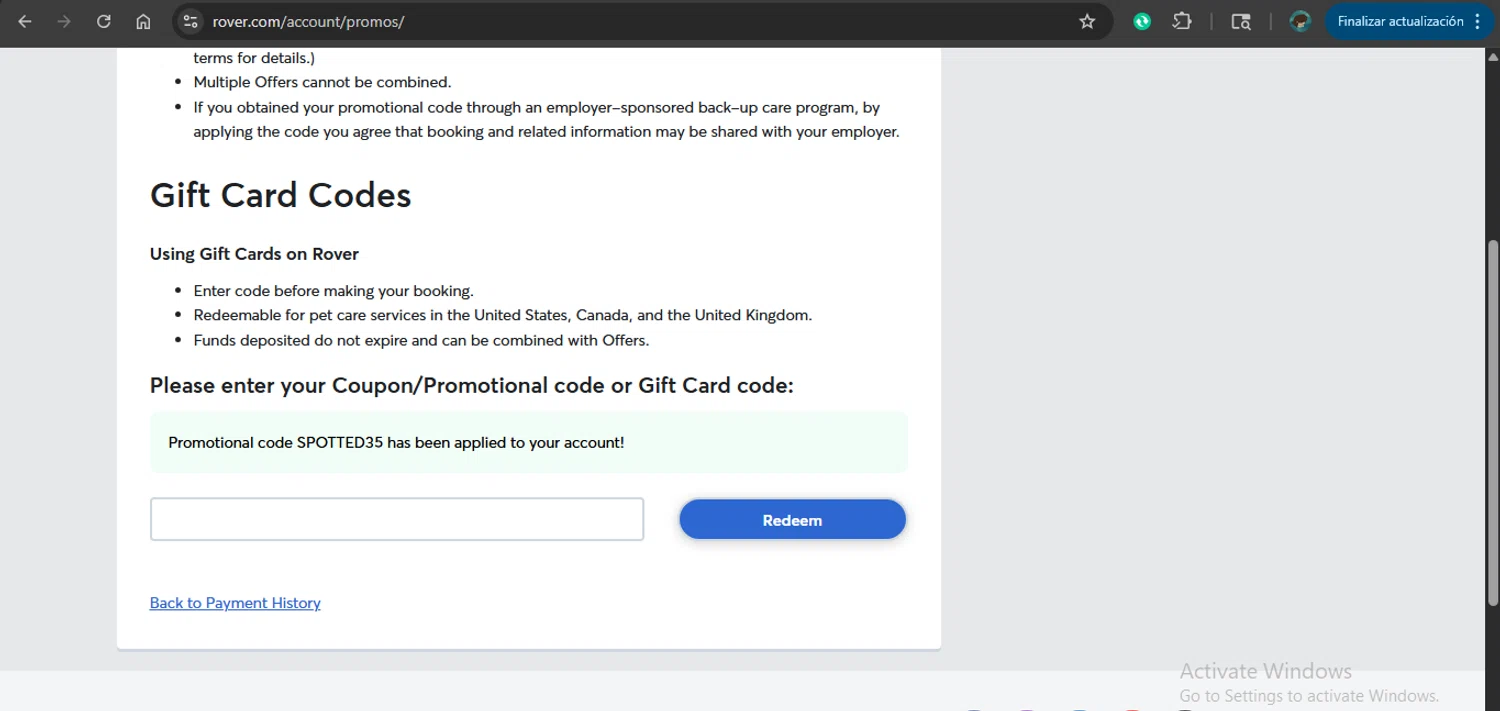View site information for rover.com
The image size is (1500, 711).
191,21
